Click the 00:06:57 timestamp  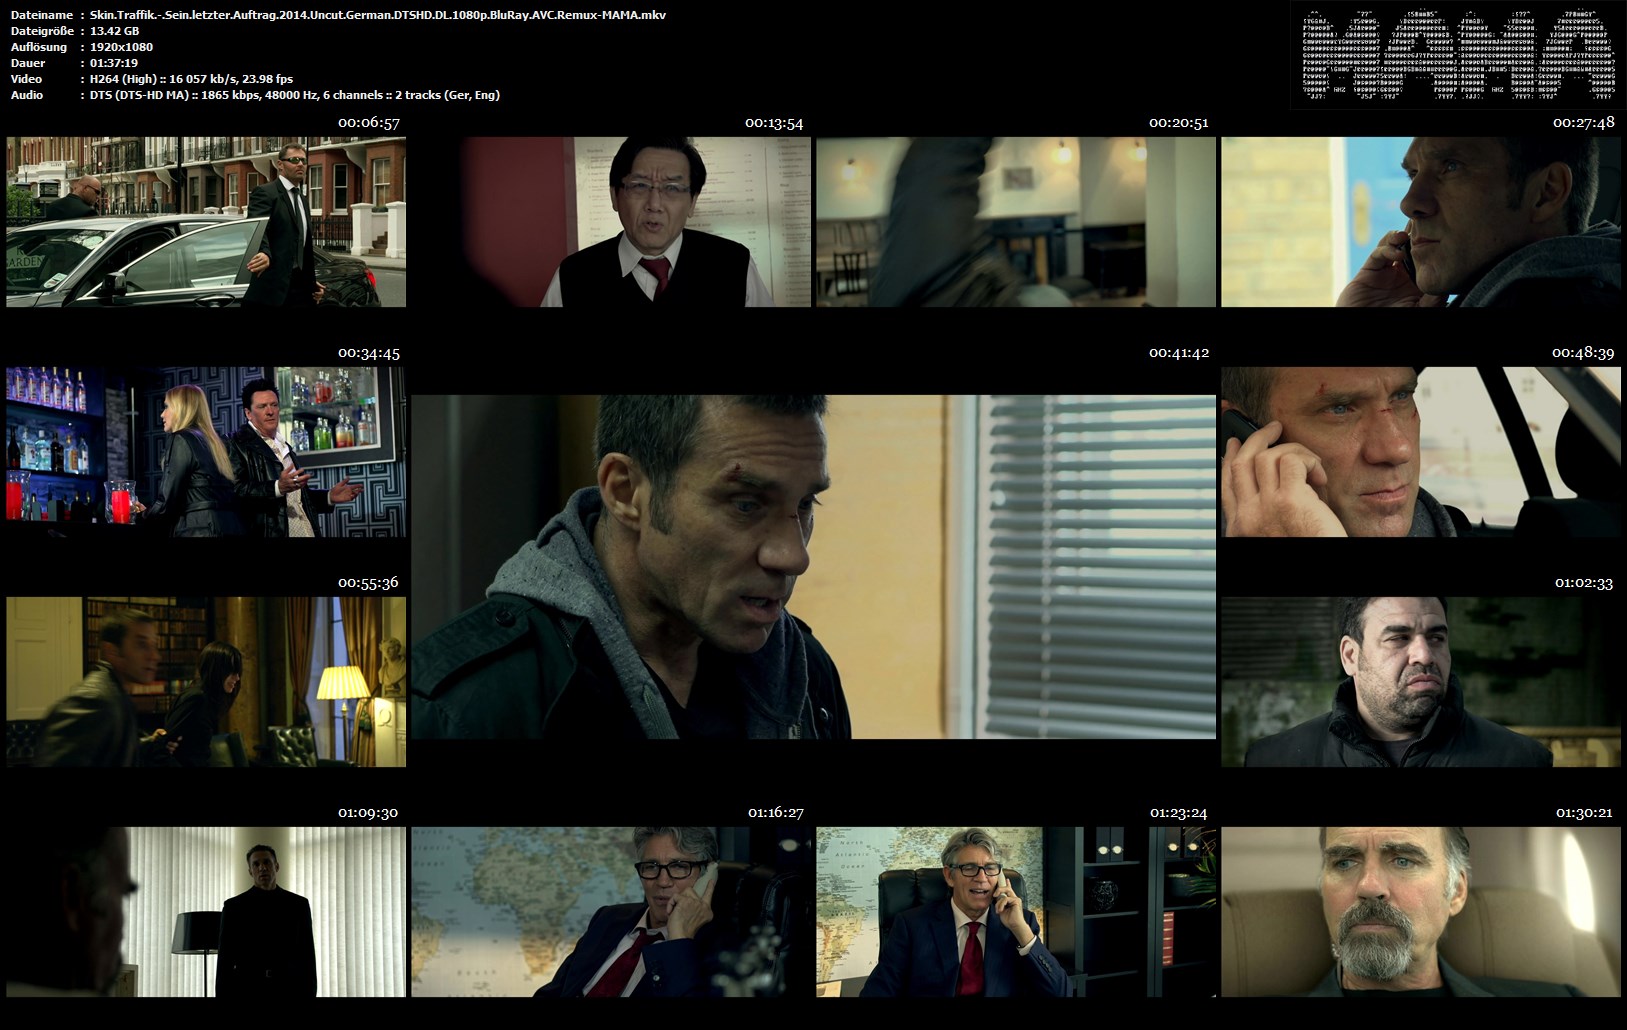[x=369, y=123]
